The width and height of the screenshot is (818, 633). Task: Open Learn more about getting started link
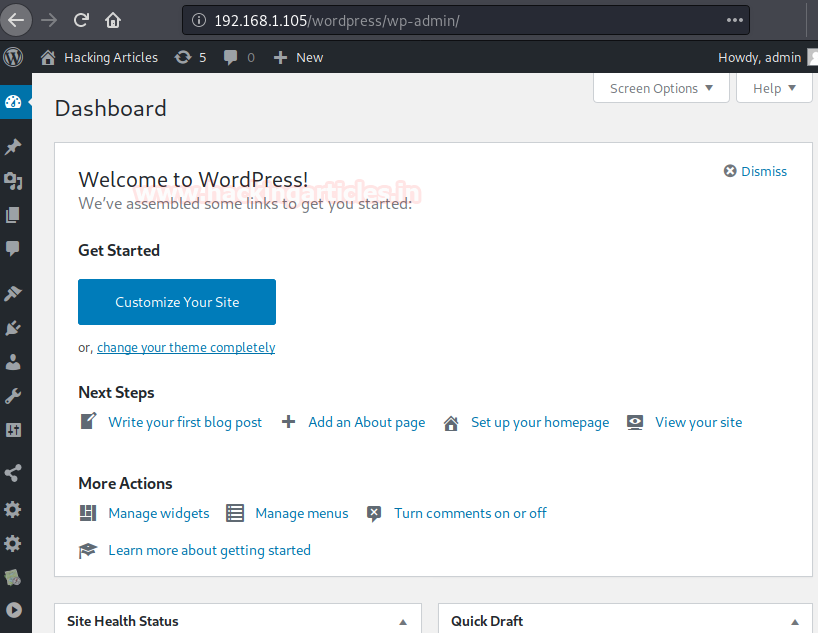(209, 551)
